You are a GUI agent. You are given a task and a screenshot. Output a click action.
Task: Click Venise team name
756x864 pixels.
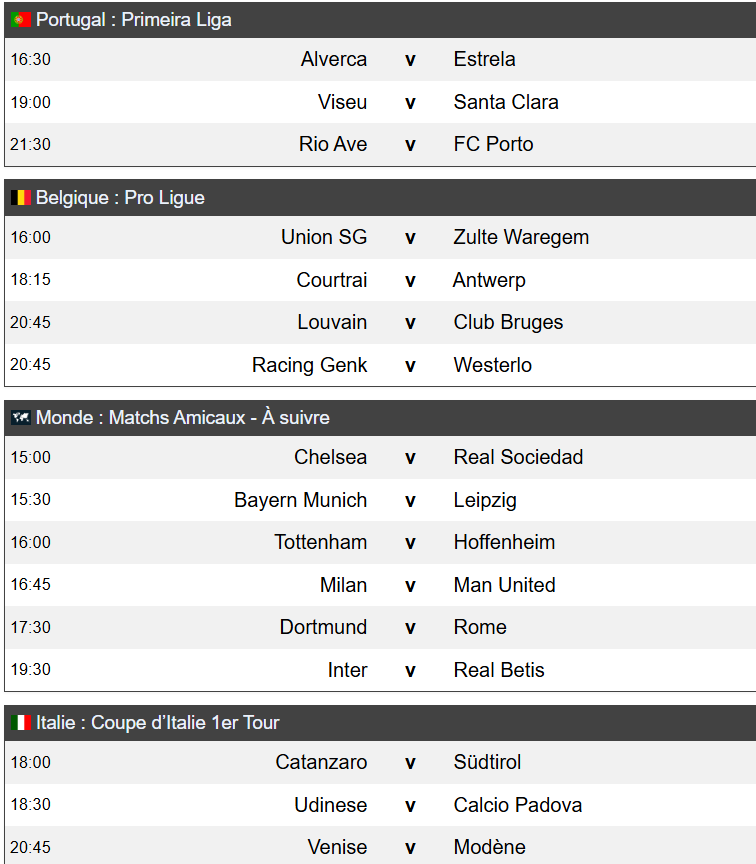(337, 847)
